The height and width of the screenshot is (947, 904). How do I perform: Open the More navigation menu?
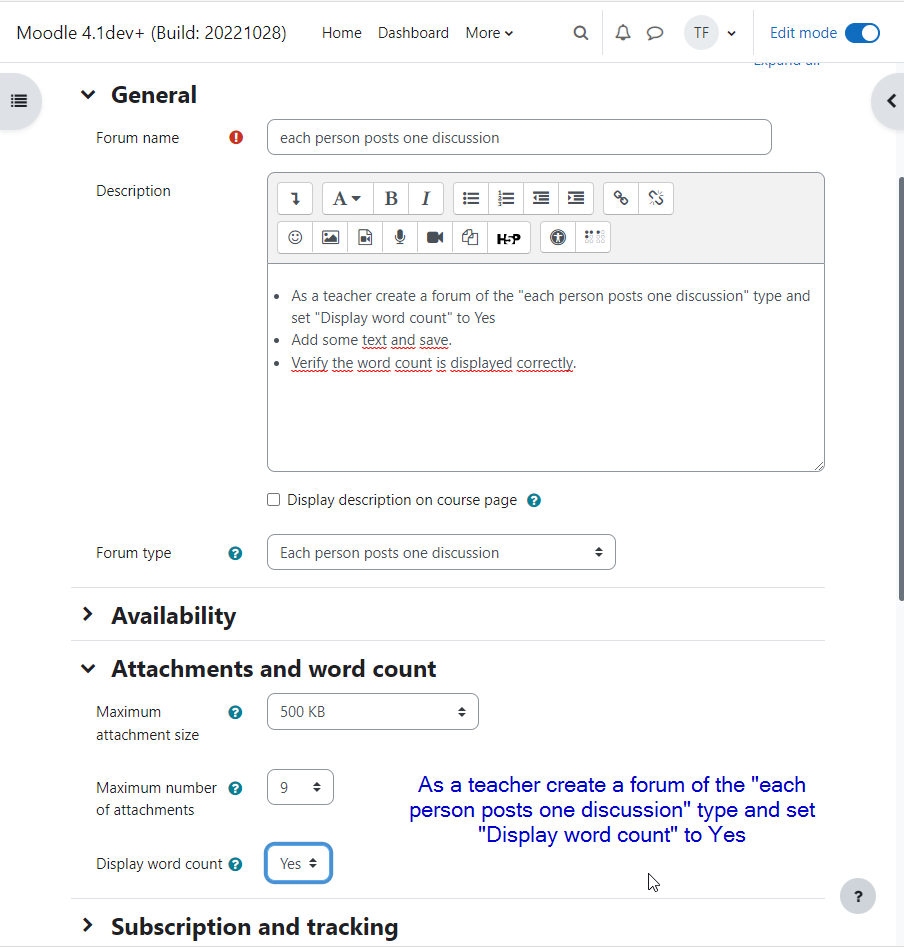(489, 33)
